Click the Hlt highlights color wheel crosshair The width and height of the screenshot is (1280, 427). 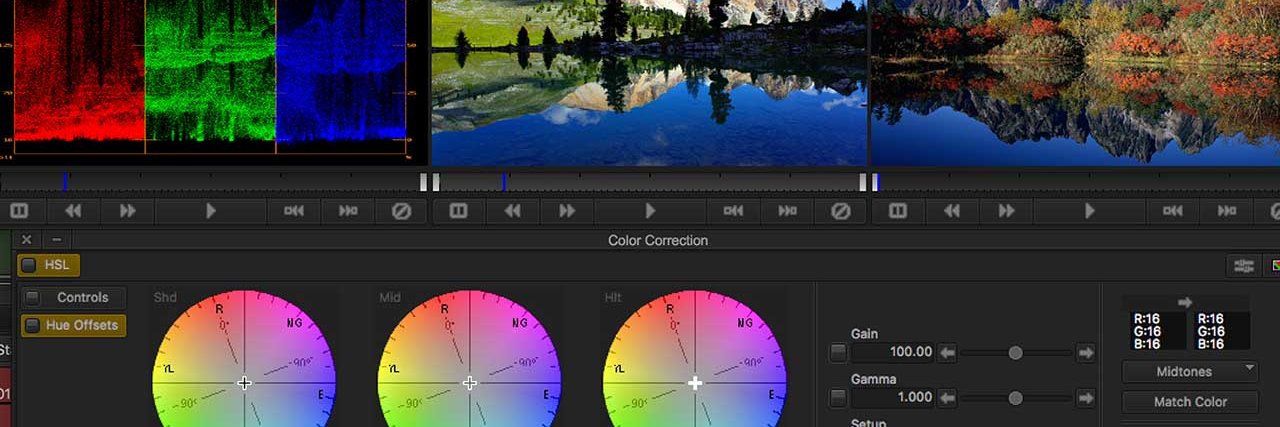coord(694,383)
